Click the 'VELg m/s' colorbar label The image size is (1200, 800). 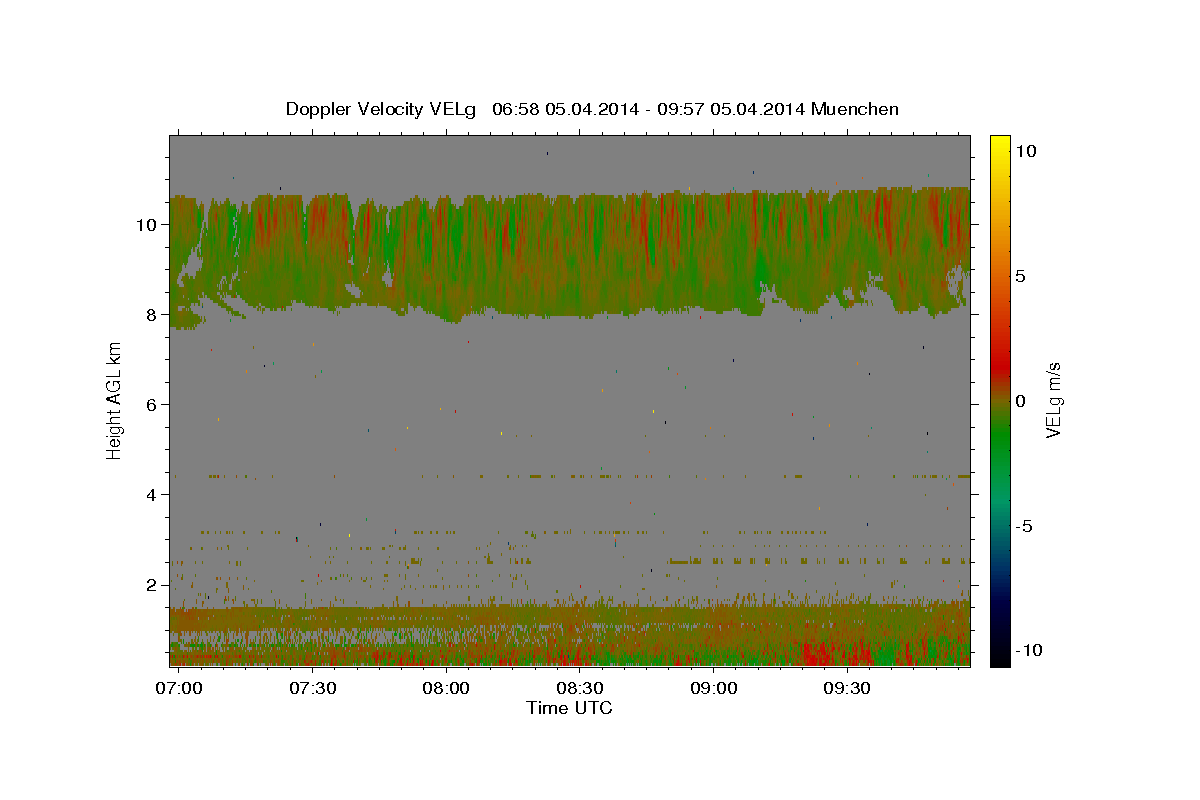coord(1053,401)
